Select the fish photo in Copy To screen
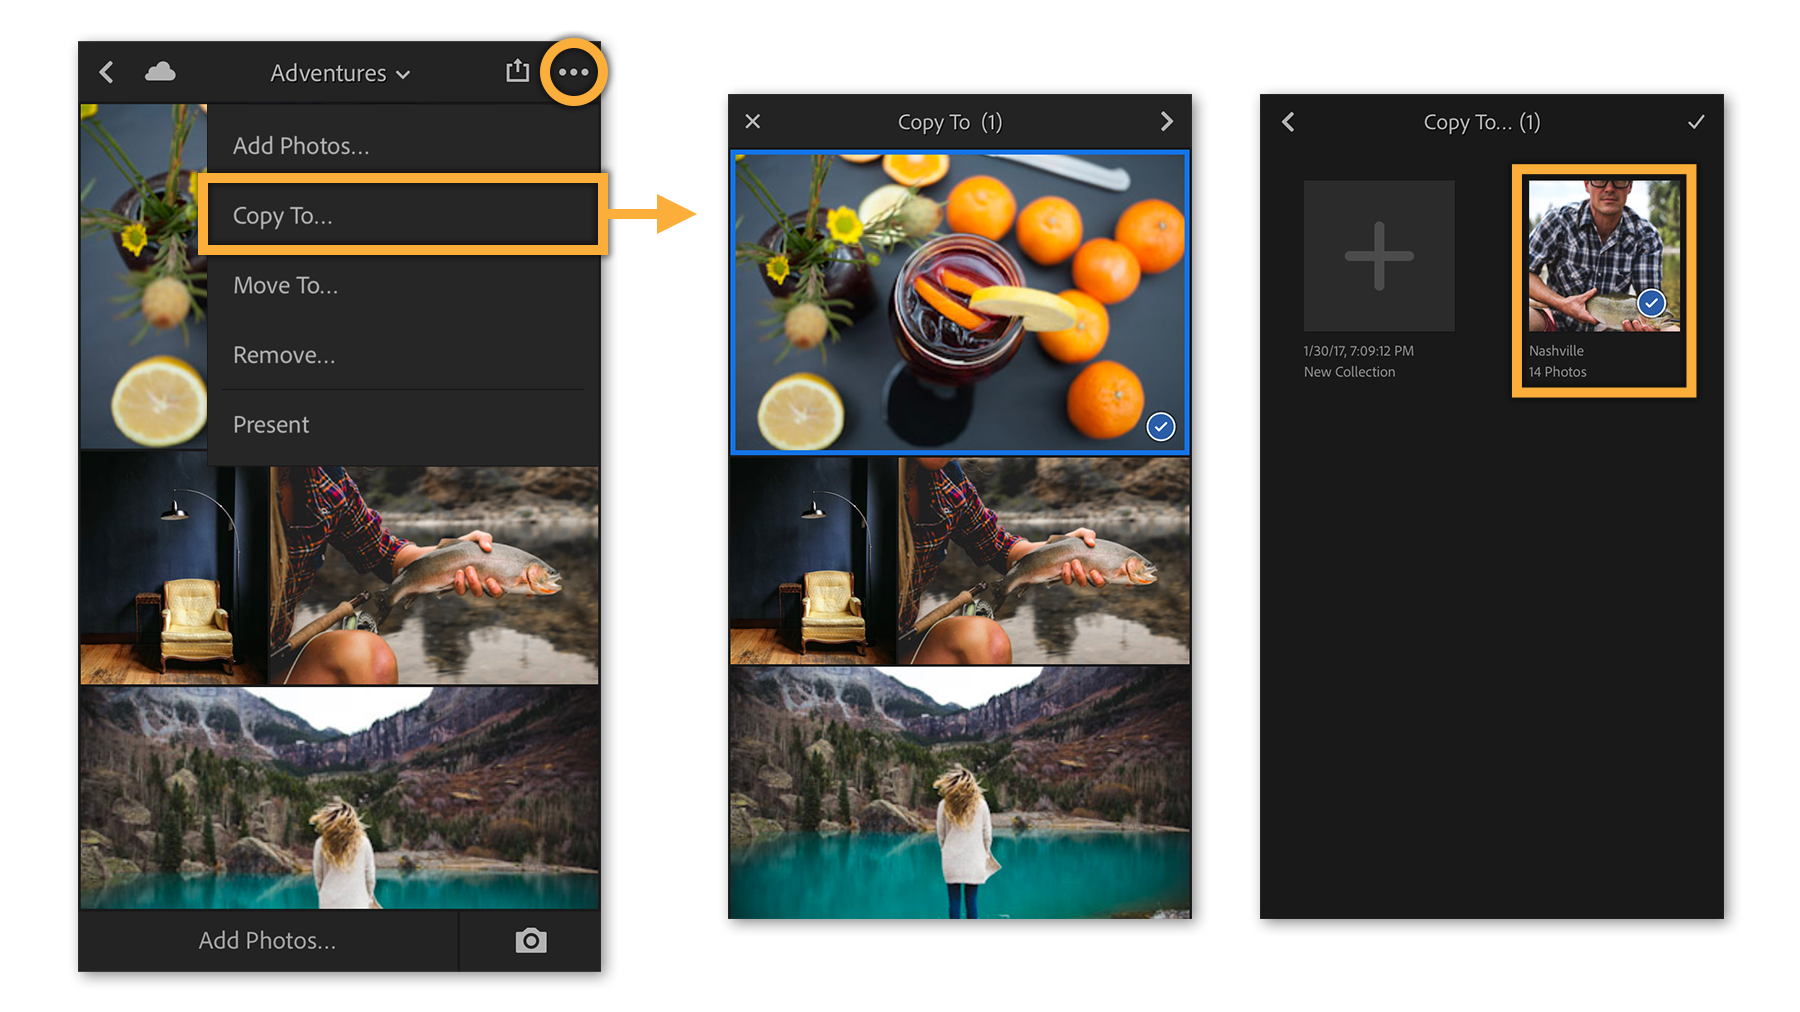Image resolution: width=1800 pixels, height=1012 pixels. point(1044,561)
